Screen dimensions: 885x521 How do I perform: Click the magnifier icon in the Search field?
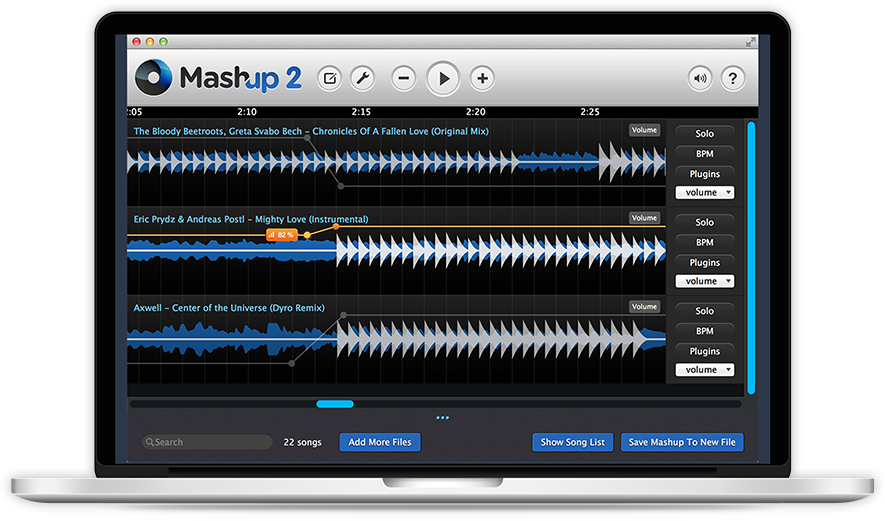pos(150,442)
